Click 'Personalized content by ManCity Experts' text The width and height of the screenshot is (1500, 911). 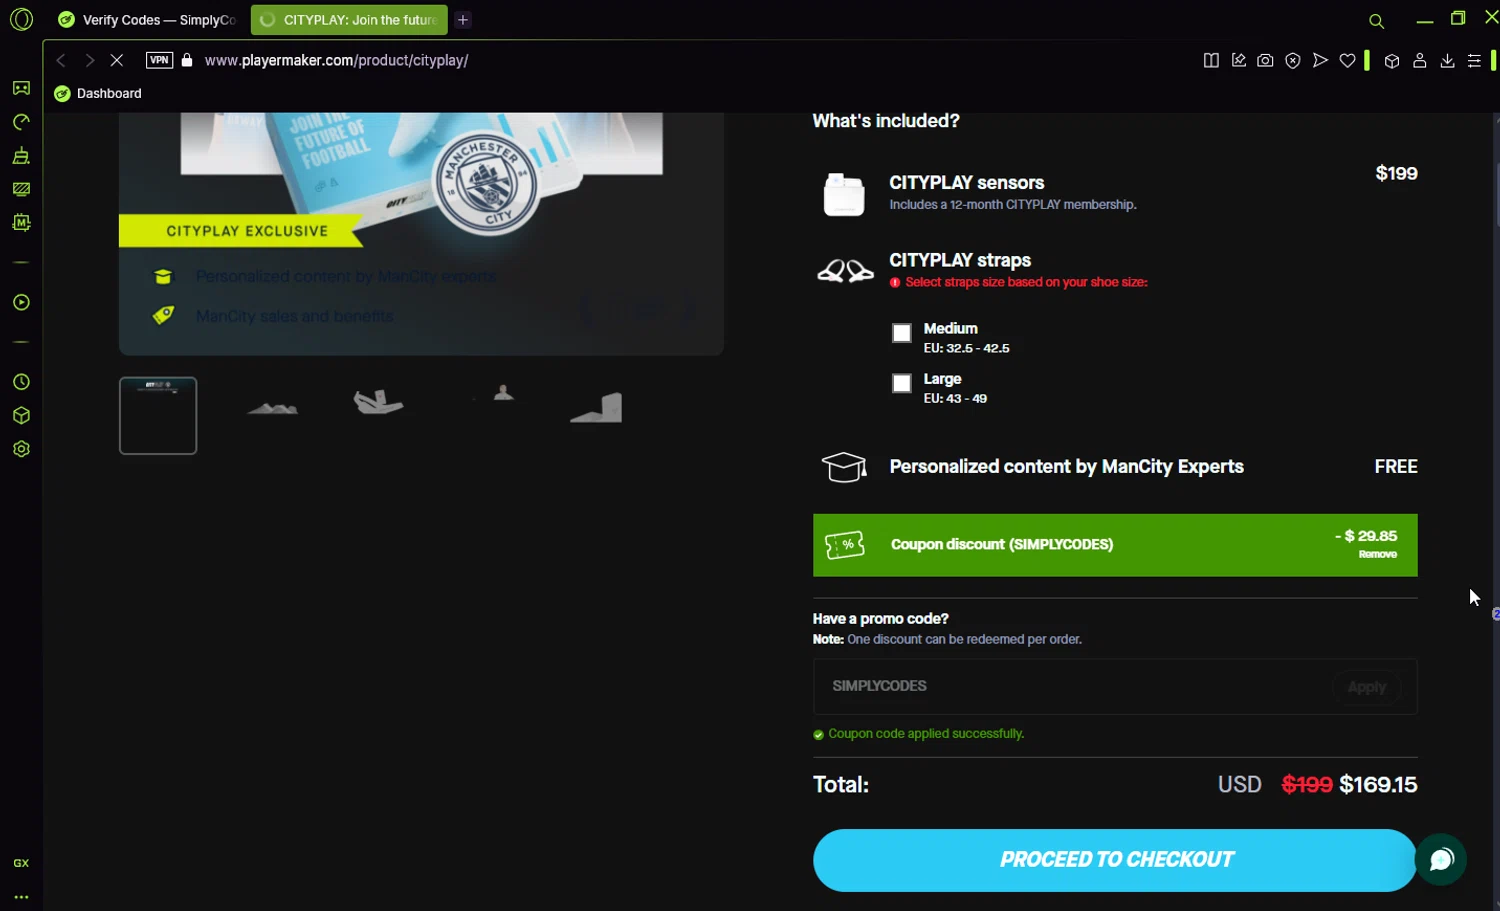pyautogui.click(x=1066, y=467)
